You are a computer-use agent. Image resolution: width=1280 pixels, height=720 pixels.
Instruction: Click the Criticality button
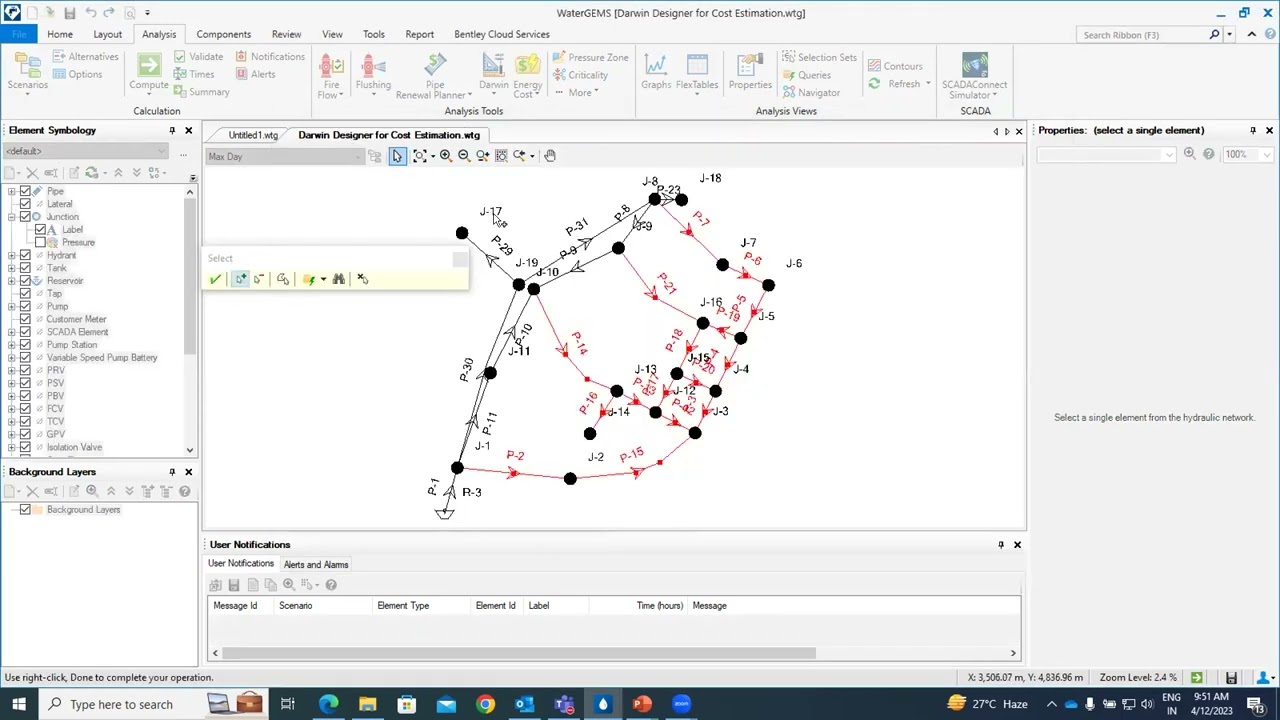pyautogui.click(x=580, y=75)
